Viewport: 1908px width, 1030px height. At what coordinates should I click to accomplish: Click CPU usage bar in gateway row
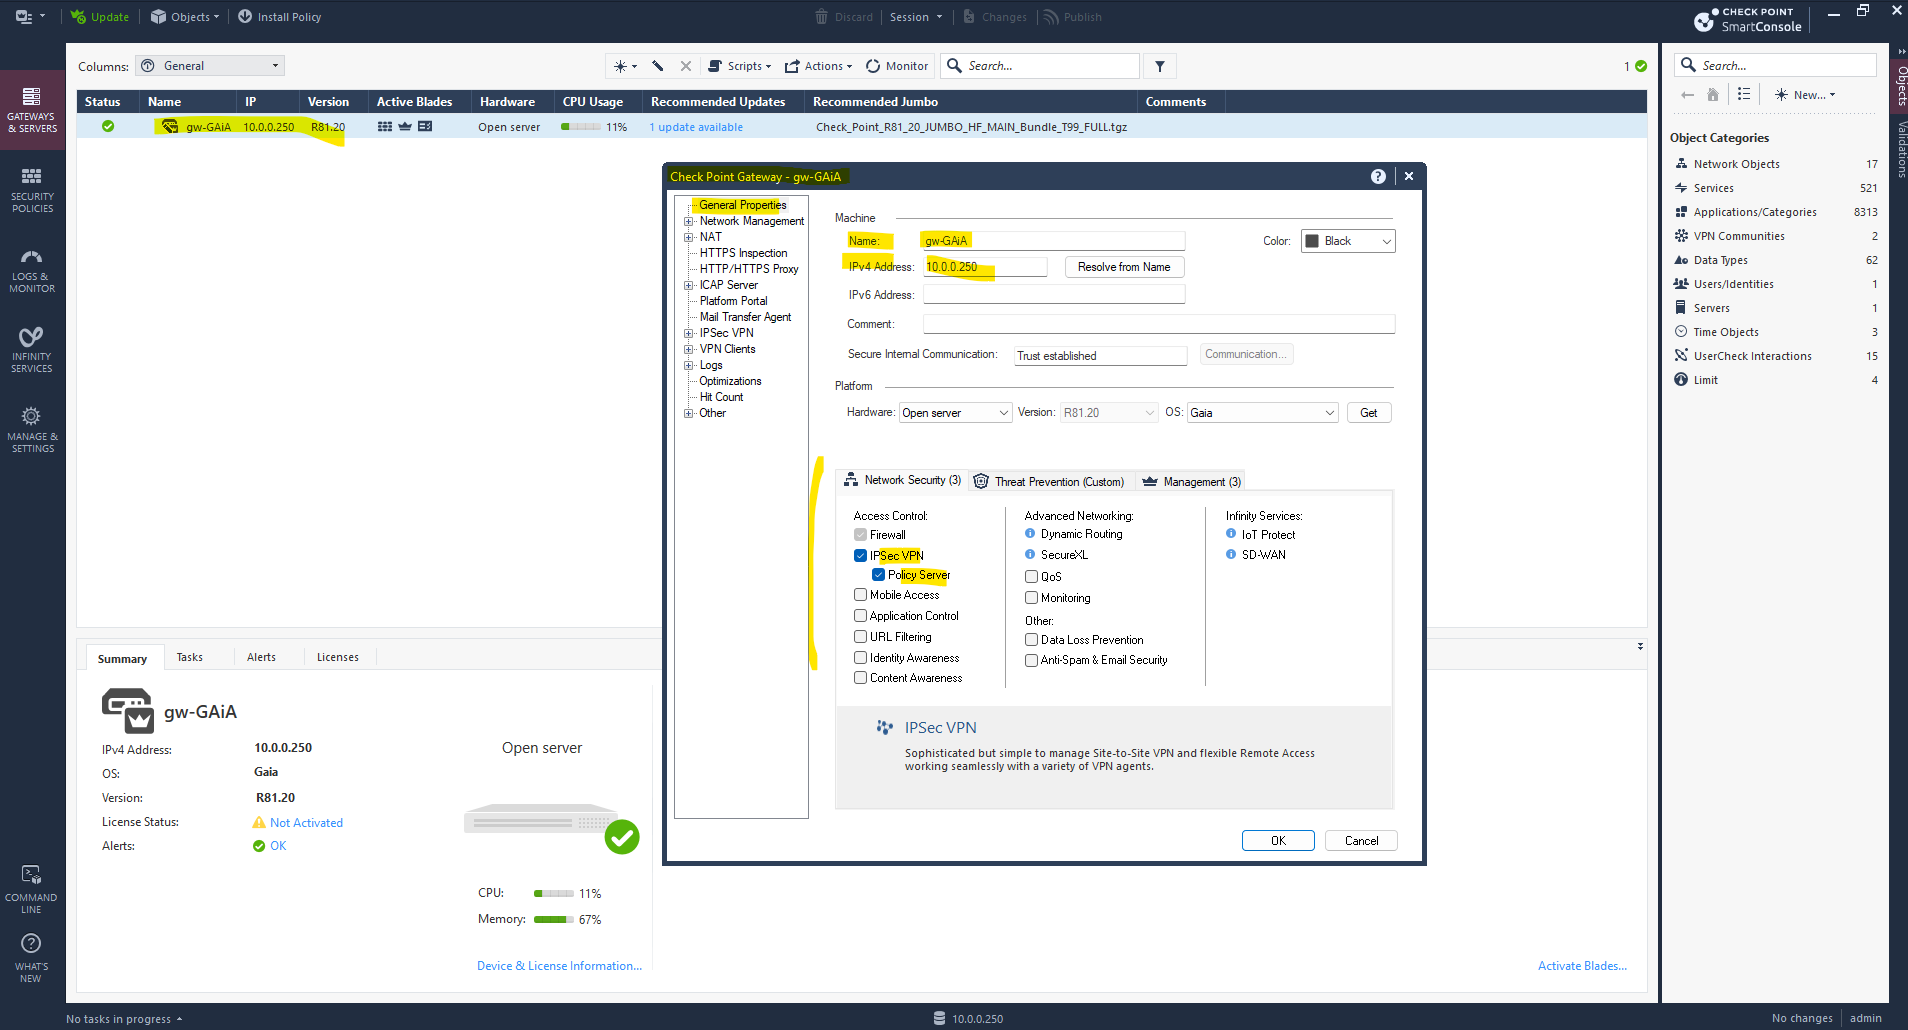[581, 127]
